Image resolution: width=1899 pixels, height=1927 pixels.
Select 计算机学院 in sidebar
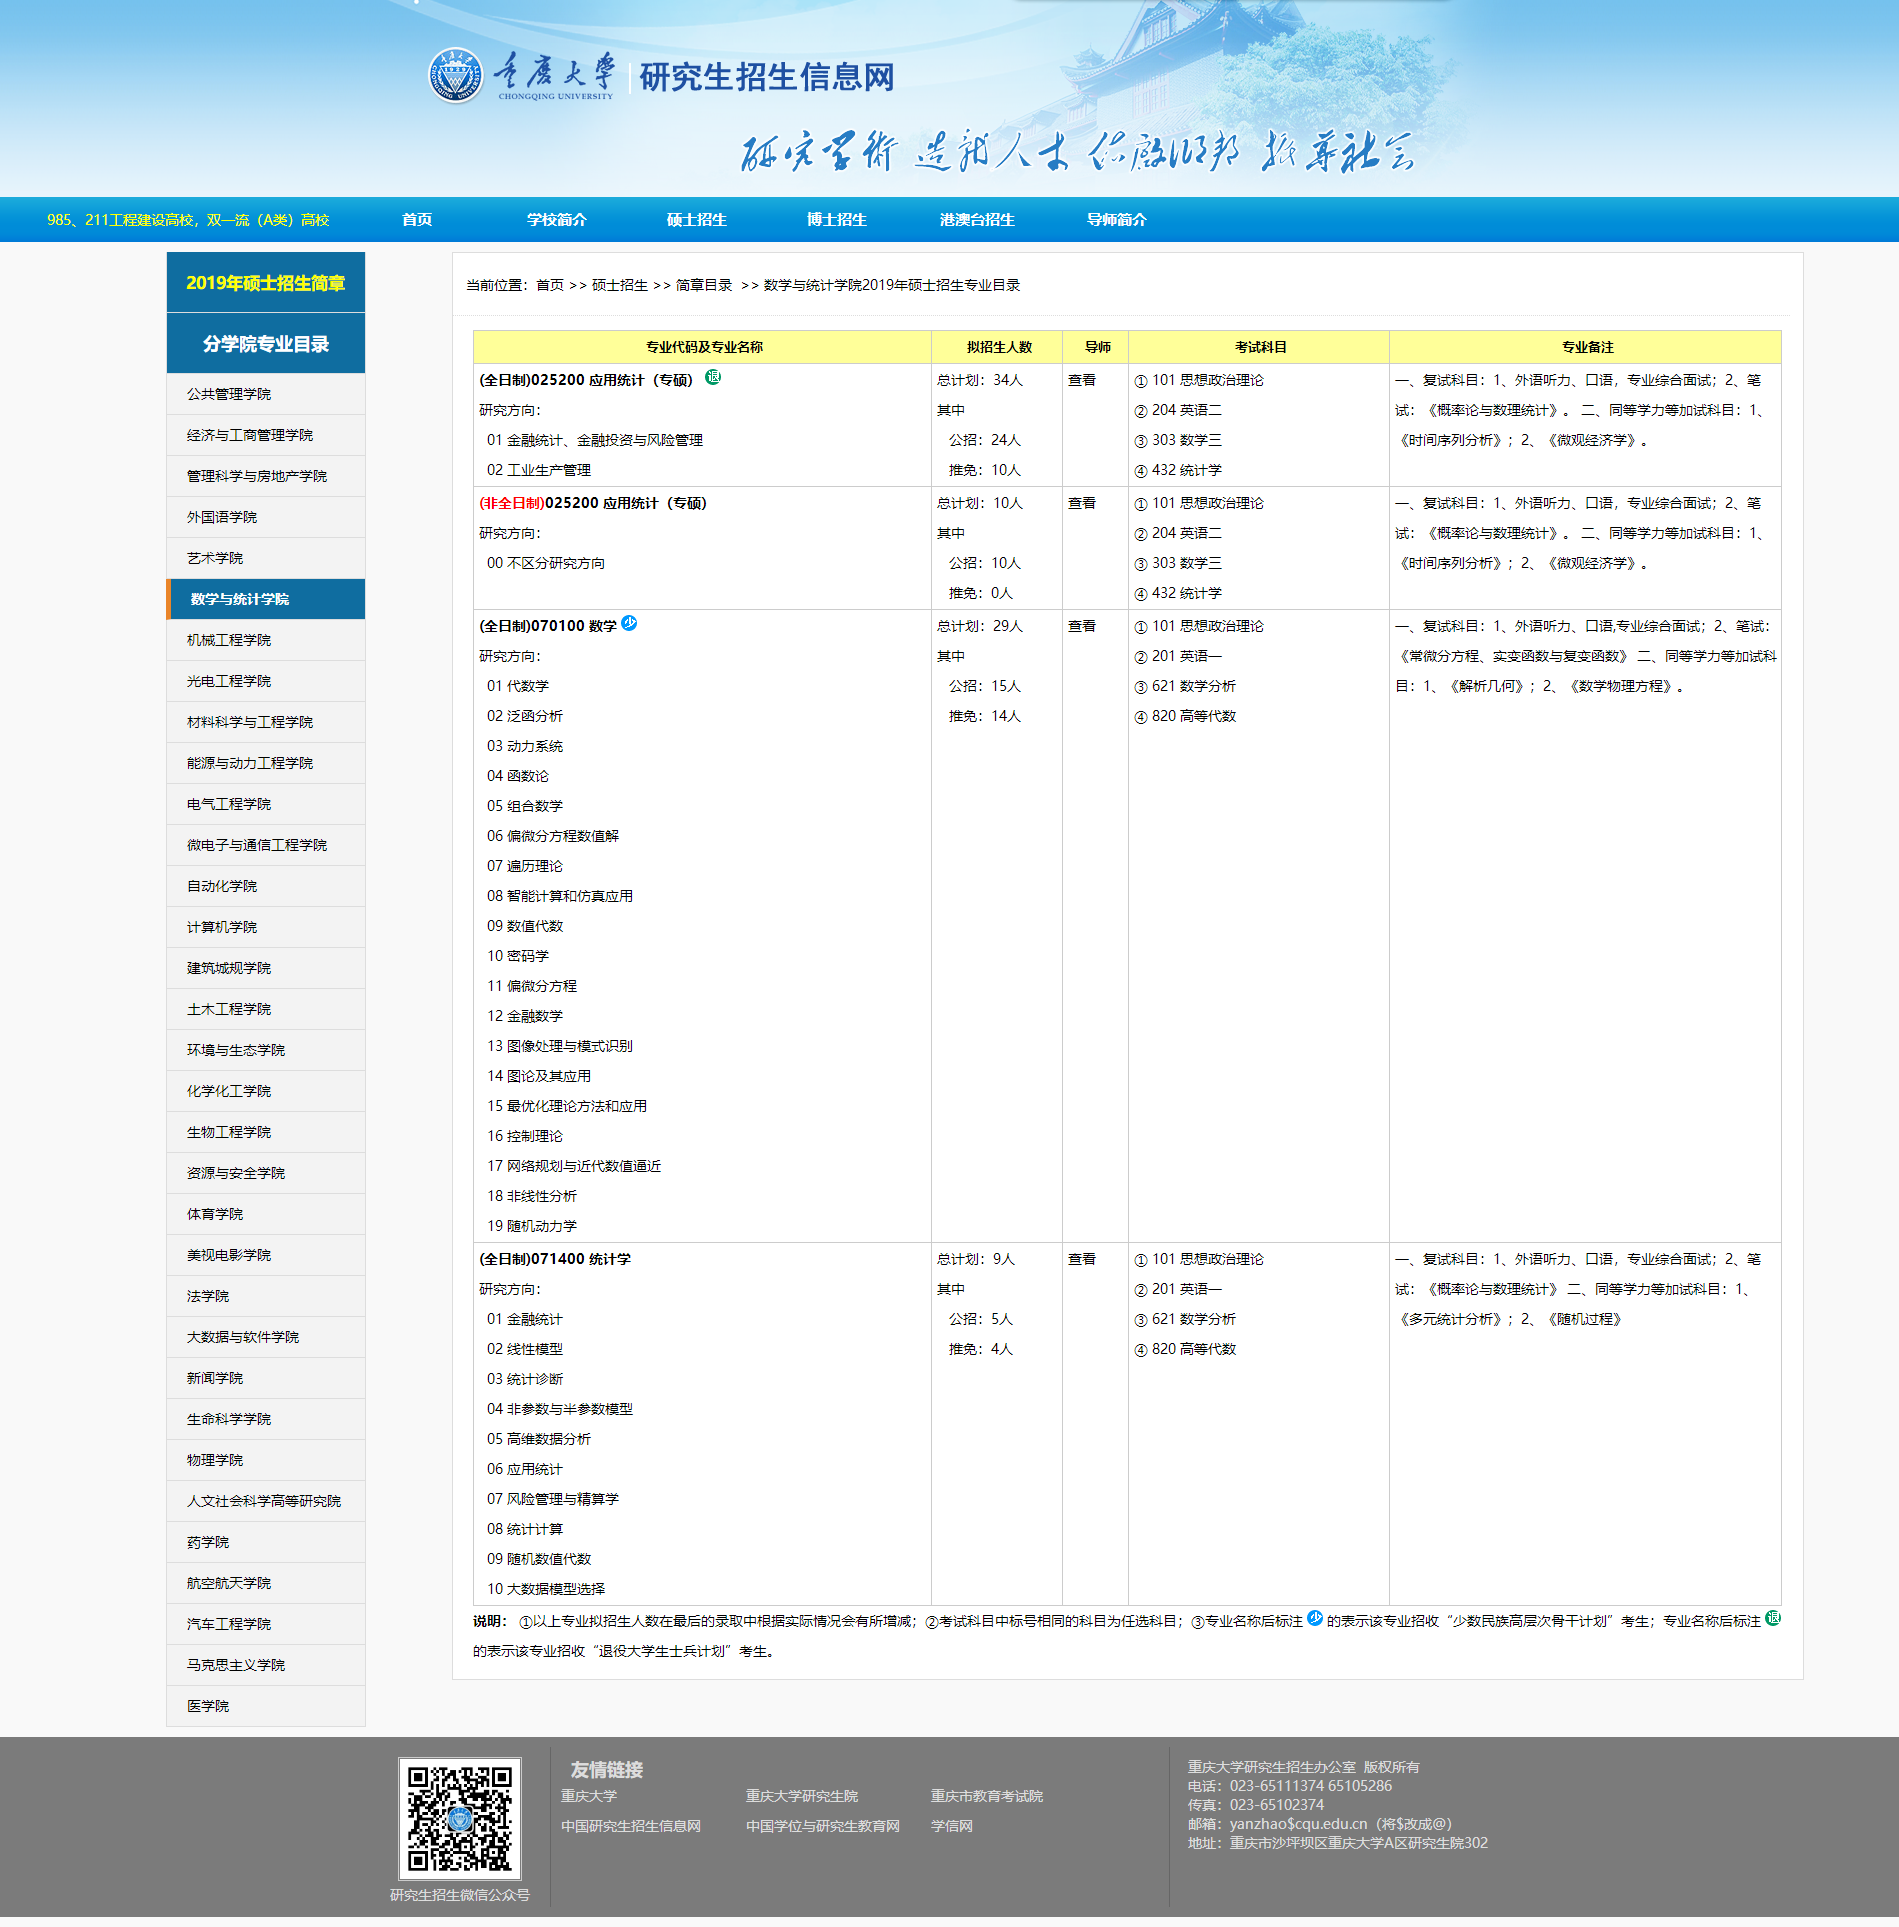pos(266,927)
